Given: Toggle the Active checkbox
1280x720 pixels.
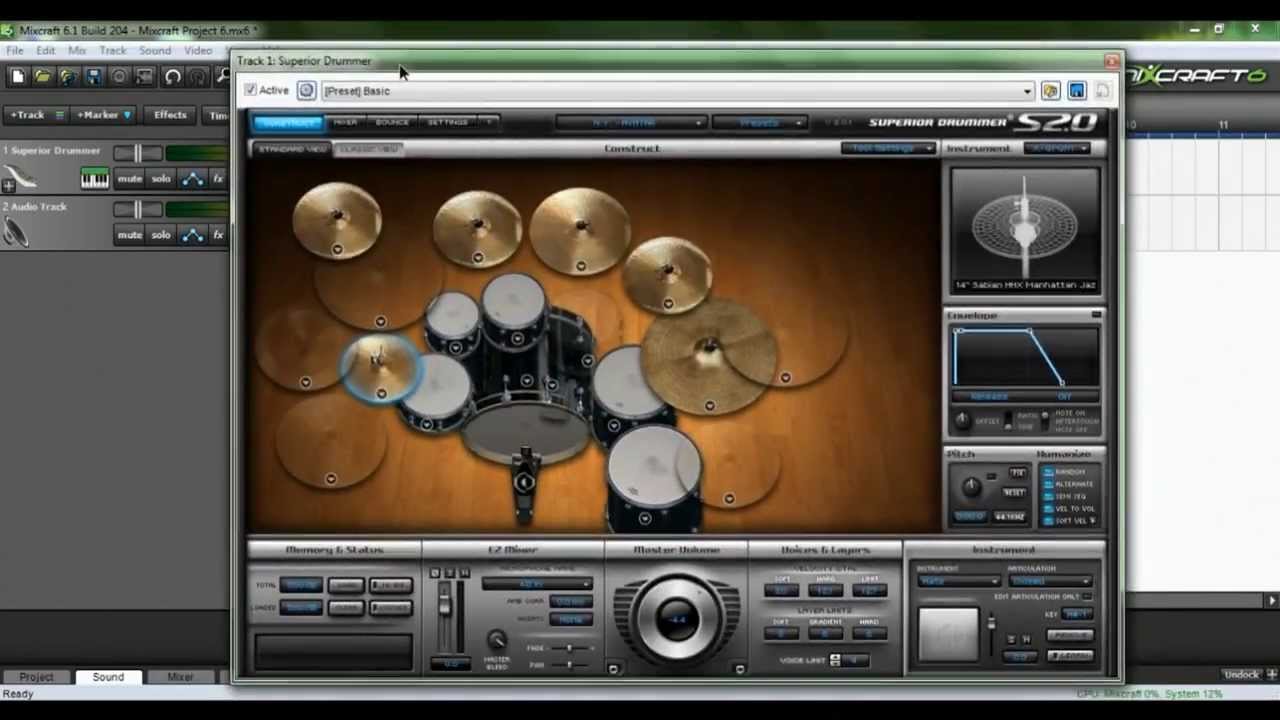Looking at the screenshot, I should [251, 90].
